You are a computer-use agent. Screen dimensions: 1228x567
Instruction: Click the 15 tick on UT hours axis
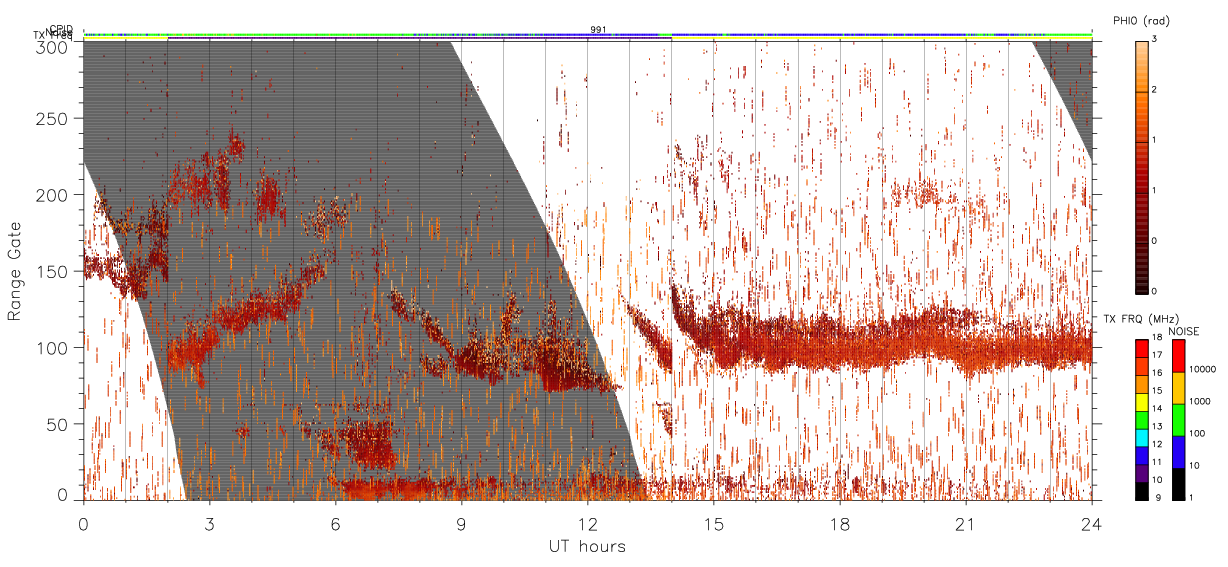(714, 523)
